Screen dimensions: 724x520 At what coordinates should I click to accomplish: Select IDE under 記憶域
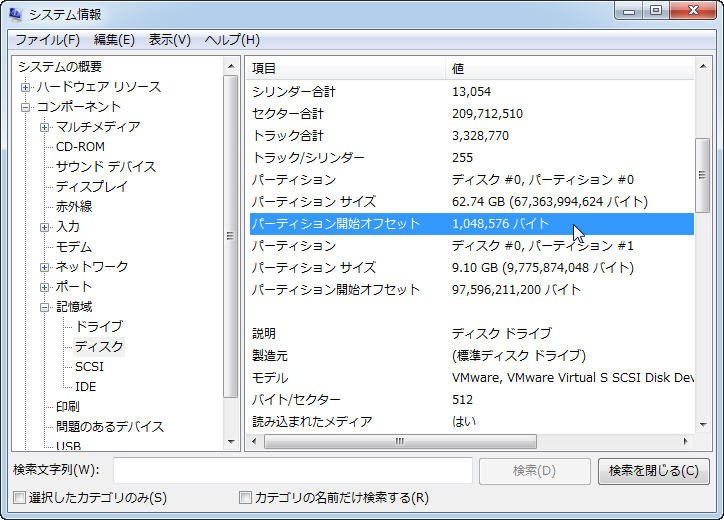coord(85,387)
